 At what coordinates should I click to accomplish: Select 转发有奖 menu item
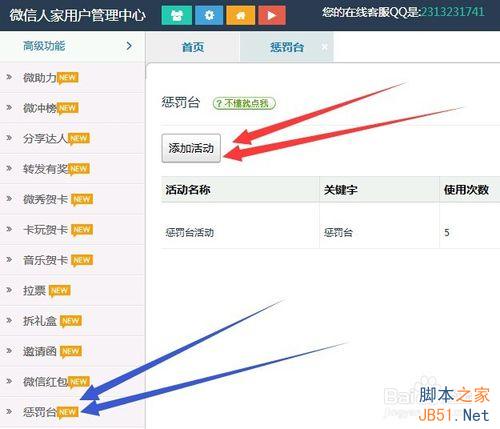coord(72,169)
